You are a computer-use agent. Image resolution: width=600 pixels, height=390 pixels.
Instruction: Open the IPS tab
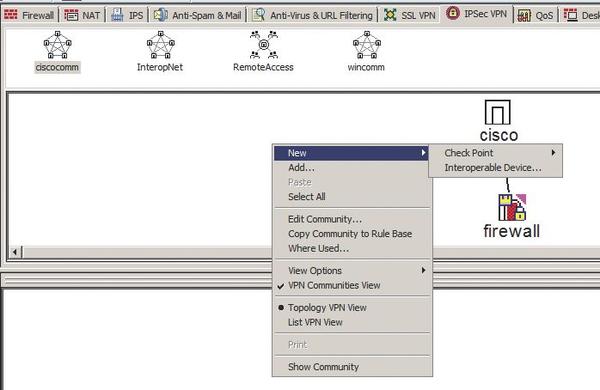click(127, 15)
